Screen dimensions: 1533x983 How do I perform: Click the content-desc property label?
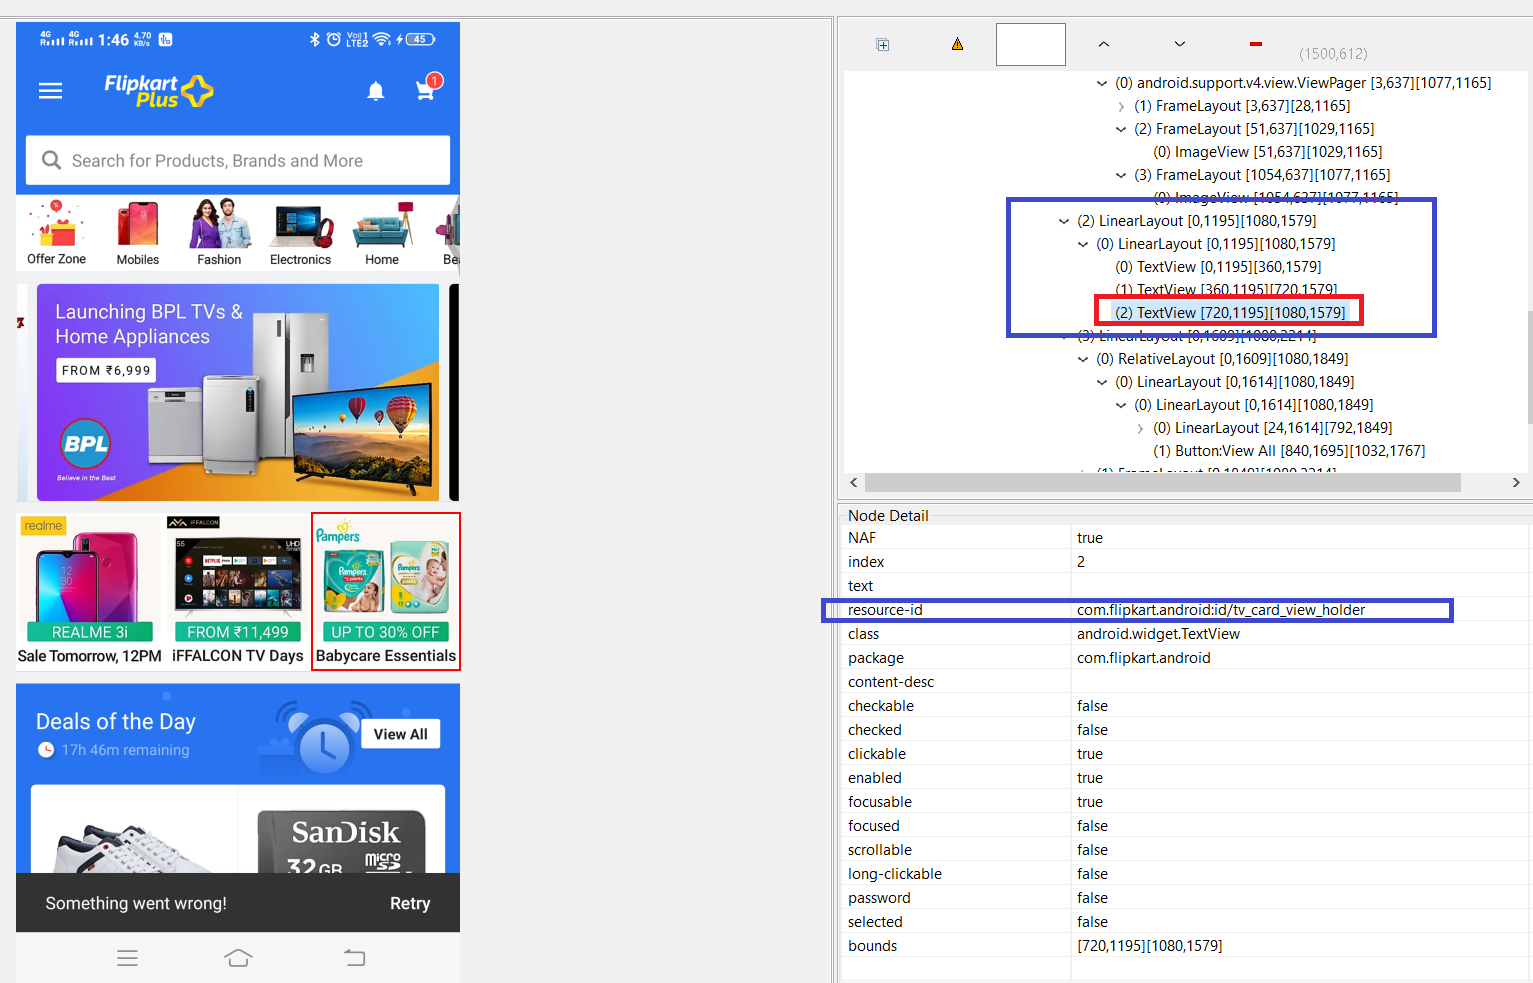point(890,682)
